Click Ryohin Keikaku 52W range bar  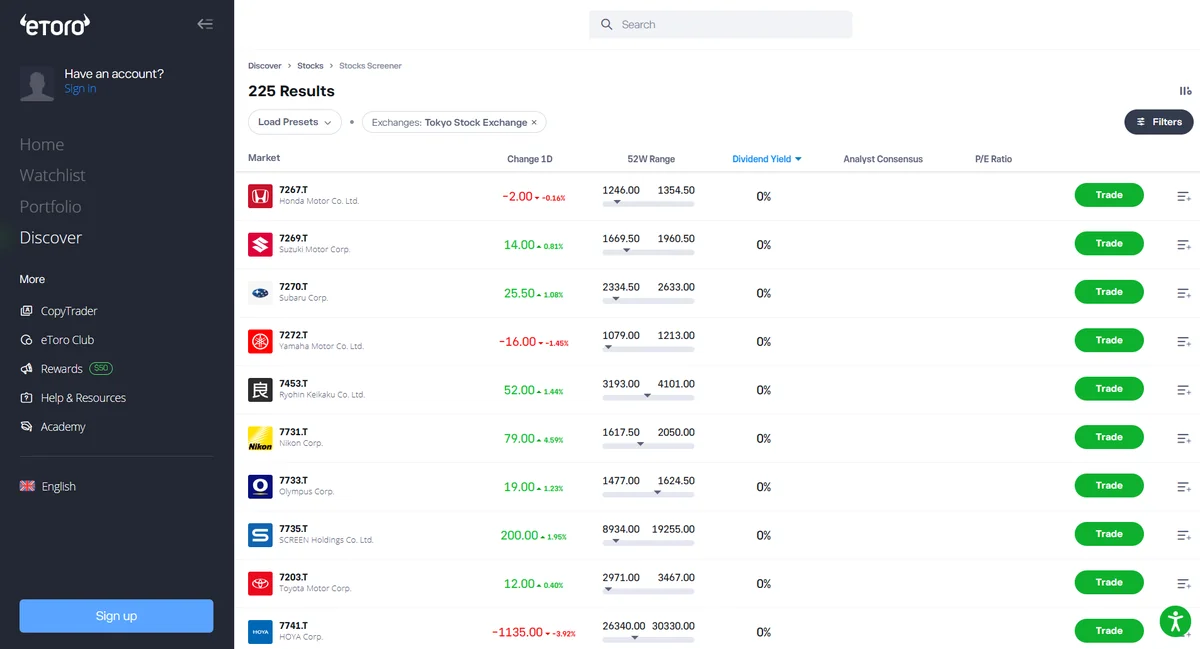tap(648, 397)
